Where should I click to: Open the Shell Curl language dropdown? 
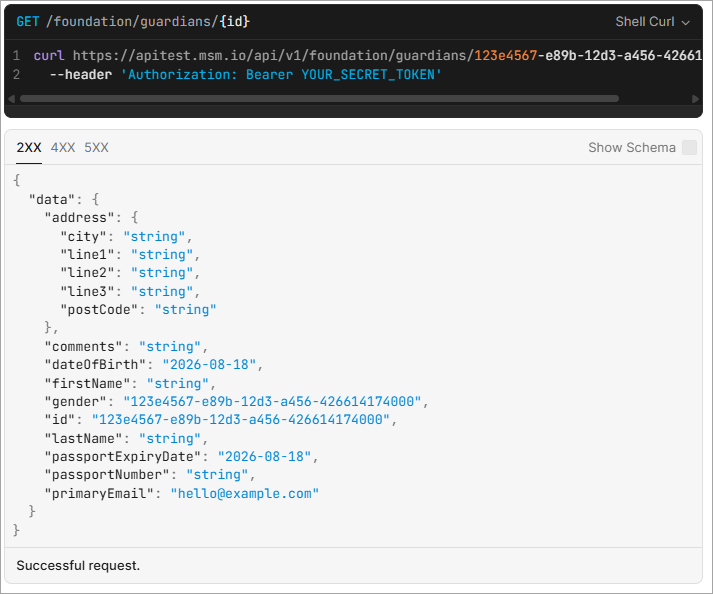coord(652,22)
